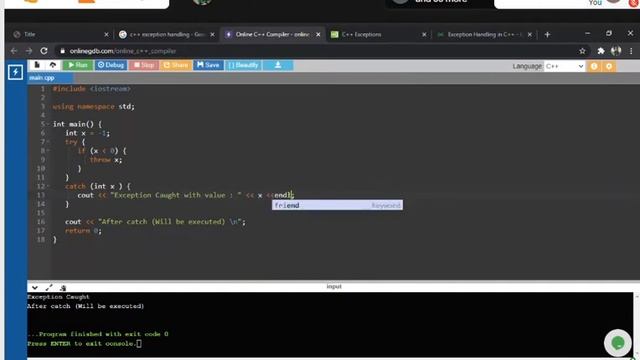Viewport: 640px width, 360px height.
Task: Reload the page with refresh icon
Action: [44, 51]
